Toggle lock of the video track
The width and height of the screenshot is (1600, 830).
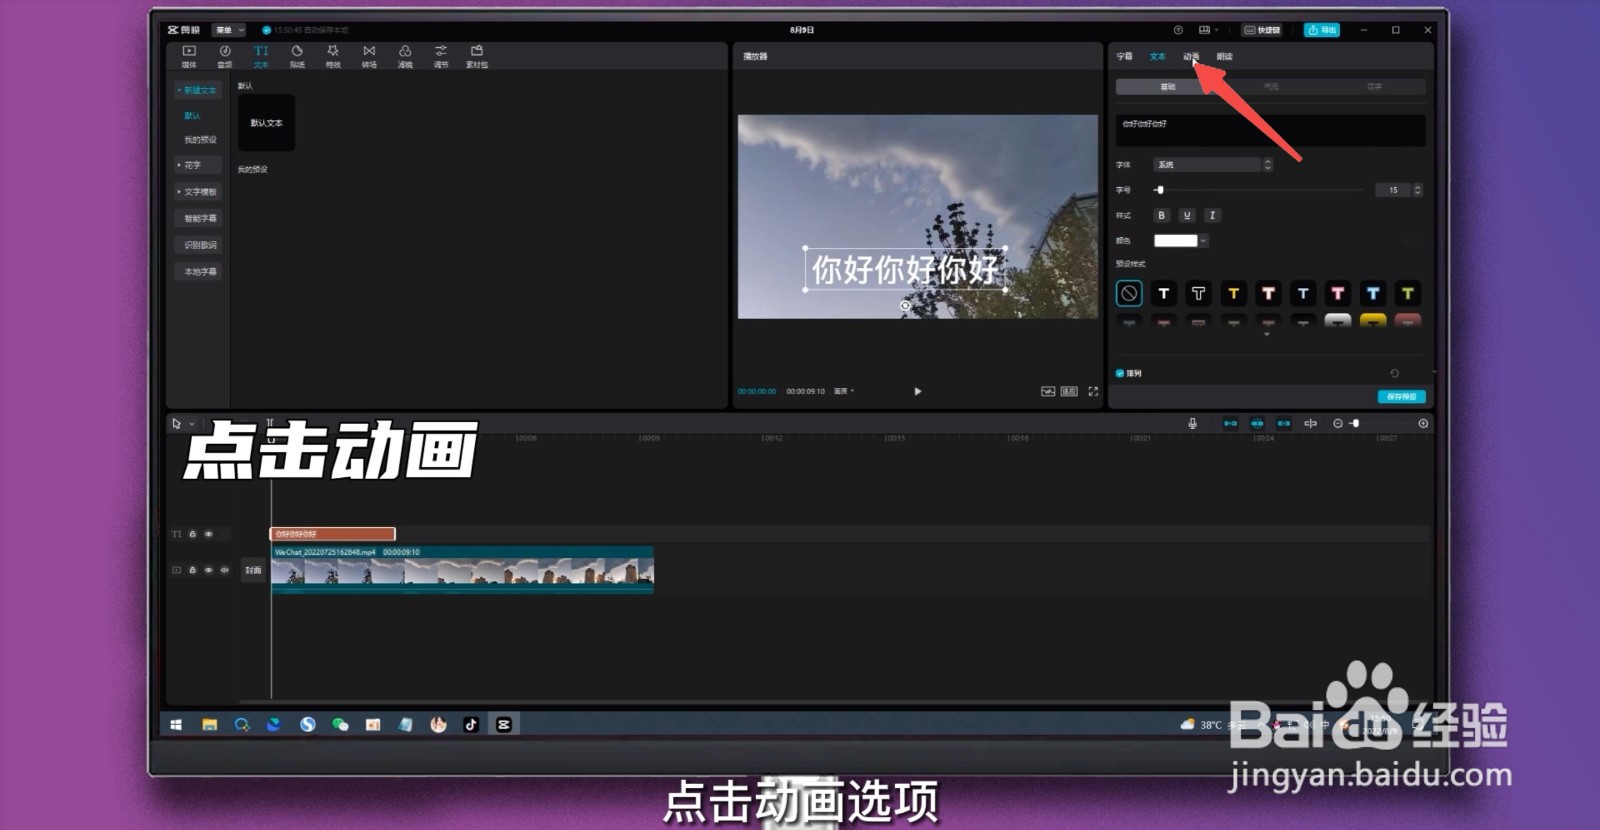tap(193, 570)
